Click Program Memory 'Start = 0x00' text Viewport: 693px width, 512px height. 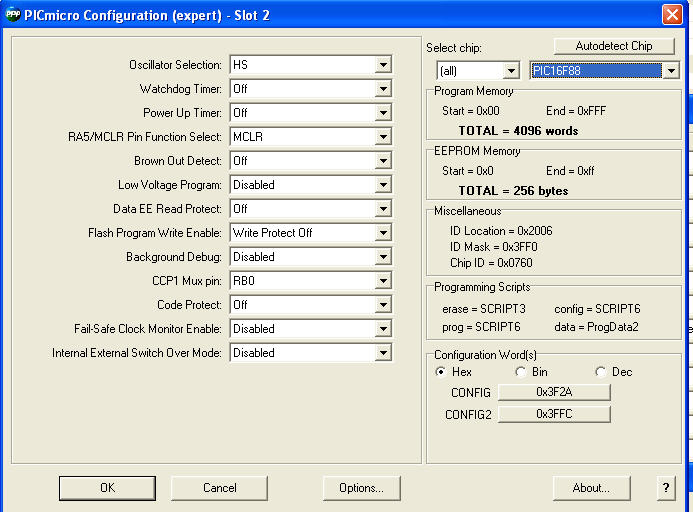pyautogui.click(x=471, y=111)
